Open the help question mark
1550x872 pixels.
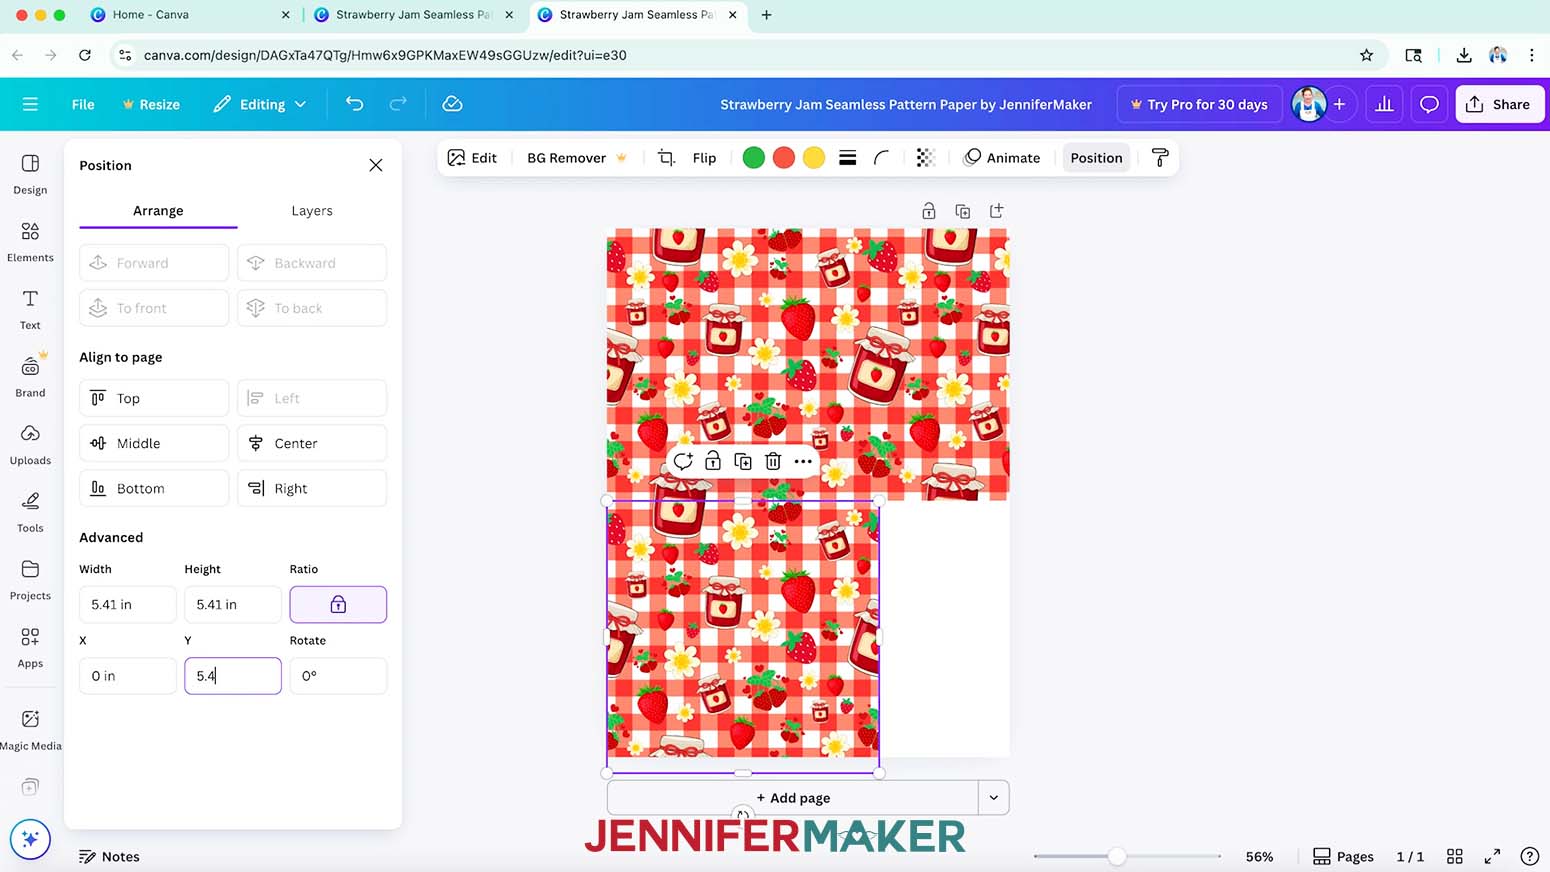coord(1529,856)
